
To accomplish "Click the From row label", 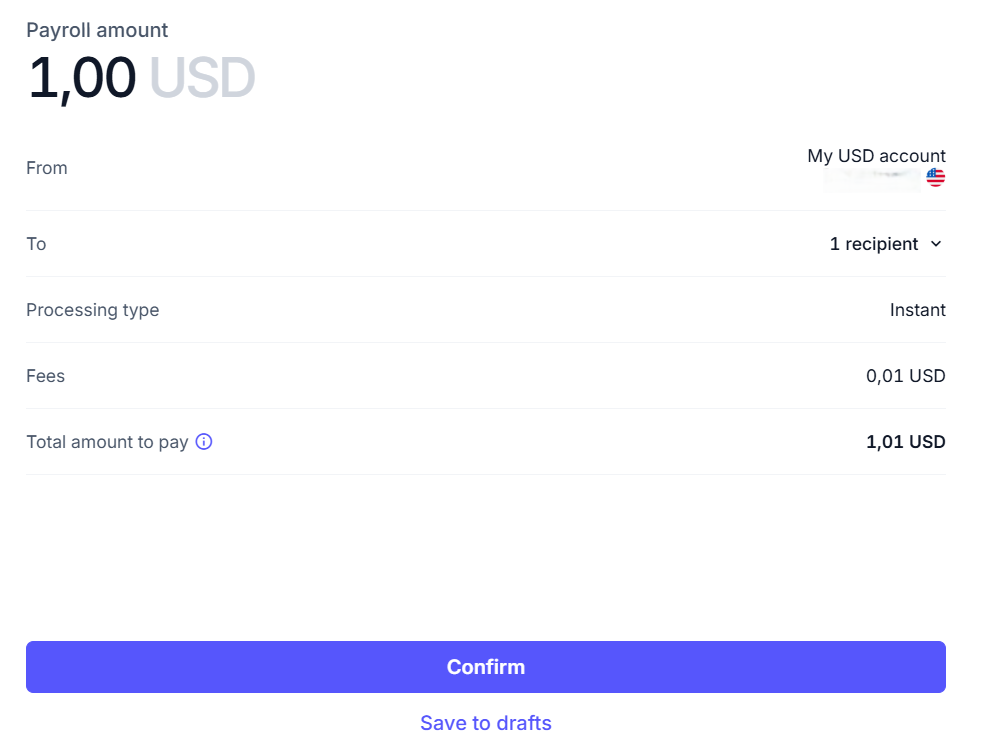I will 47,168.
